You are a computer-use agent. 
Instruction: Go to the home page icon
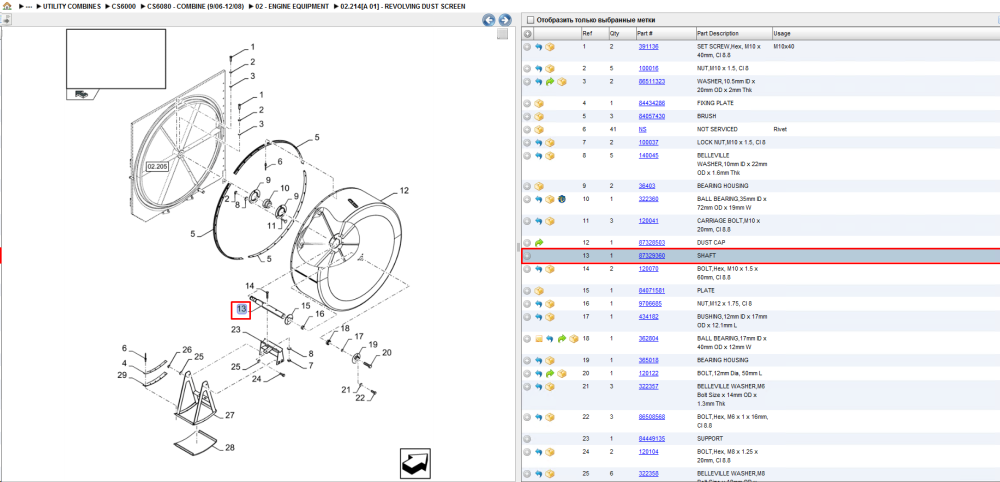point(7,6)
